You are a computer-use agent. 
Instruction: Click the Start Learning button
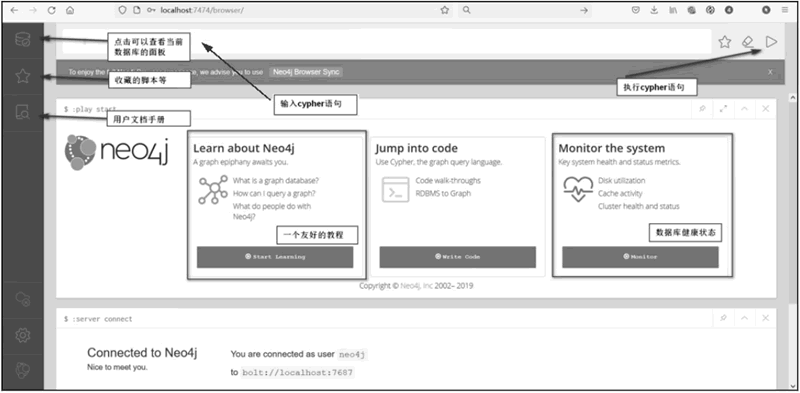tap(275, 257)
